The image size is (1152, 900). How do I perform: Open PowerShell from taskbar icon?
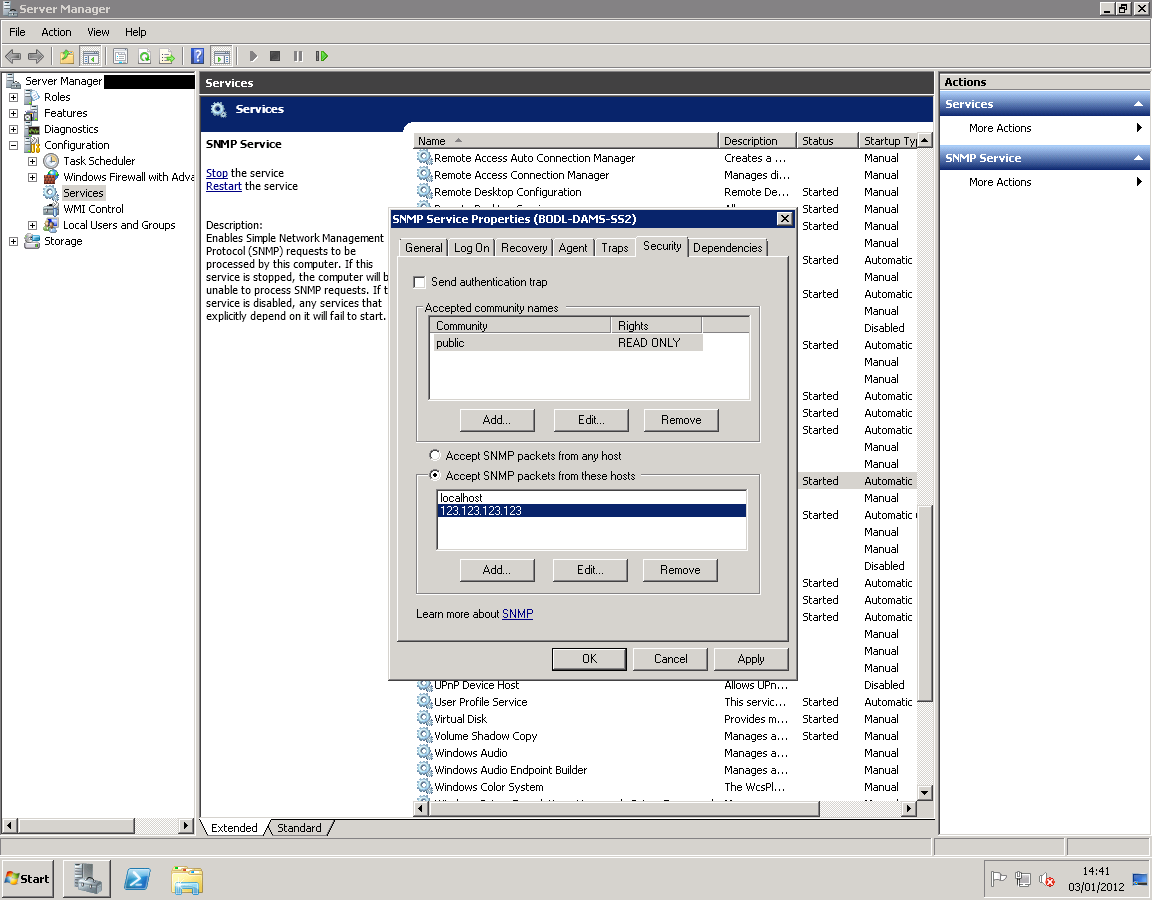click(137, 879)
